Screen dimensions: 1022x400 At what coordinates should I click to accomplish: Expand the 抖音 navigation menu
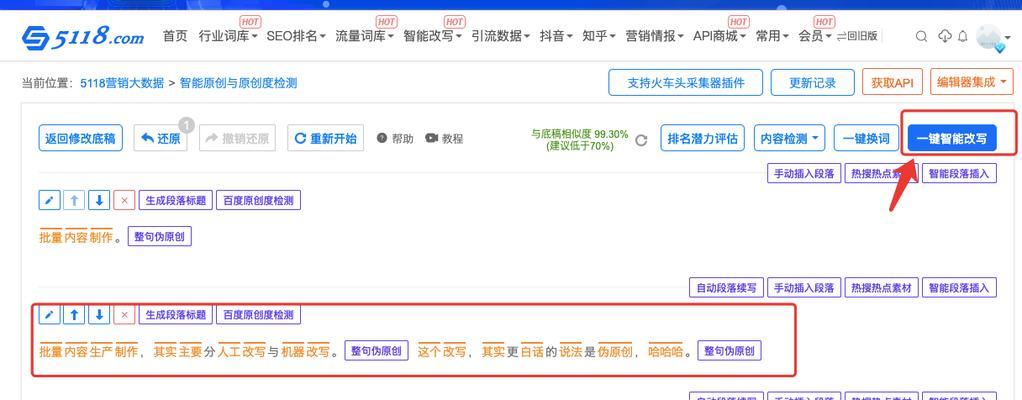pos(556,36)
